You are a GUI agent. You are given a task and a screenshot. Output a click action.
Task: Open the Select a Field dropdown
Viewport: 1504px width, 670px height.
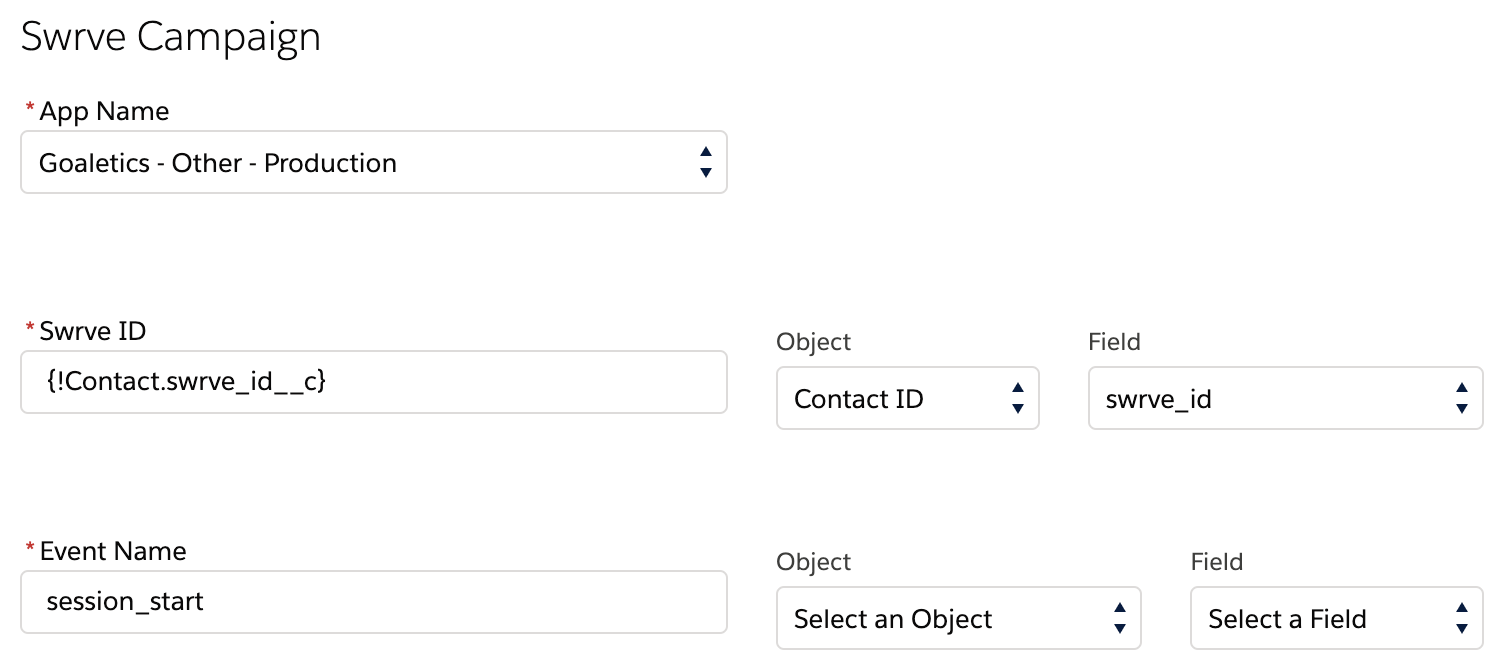point(1337,618)
